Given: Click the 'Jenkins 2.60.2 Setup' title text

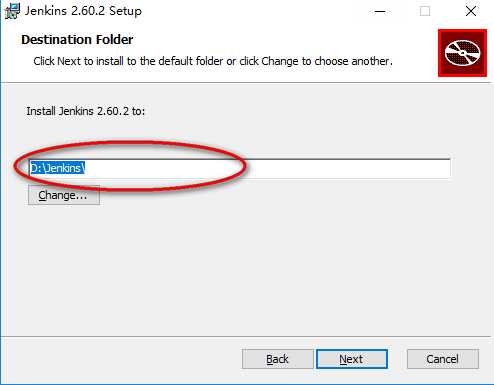Looking at the screenshot, I should (x=83, y=11).
